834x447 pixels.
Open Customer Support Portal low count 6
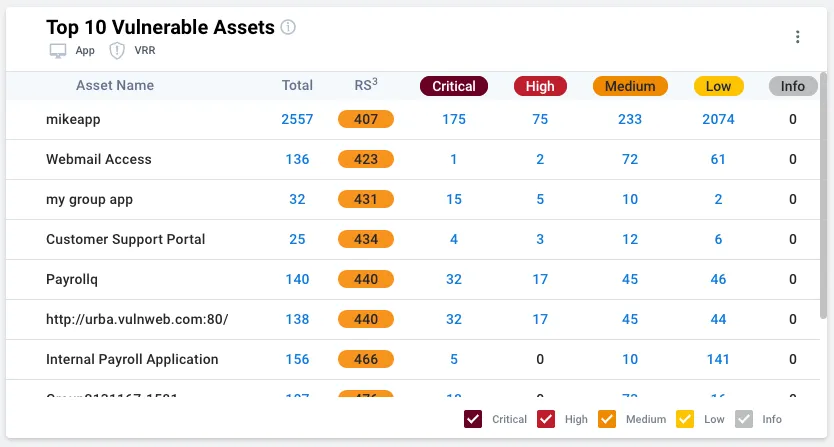coord(719,239)
